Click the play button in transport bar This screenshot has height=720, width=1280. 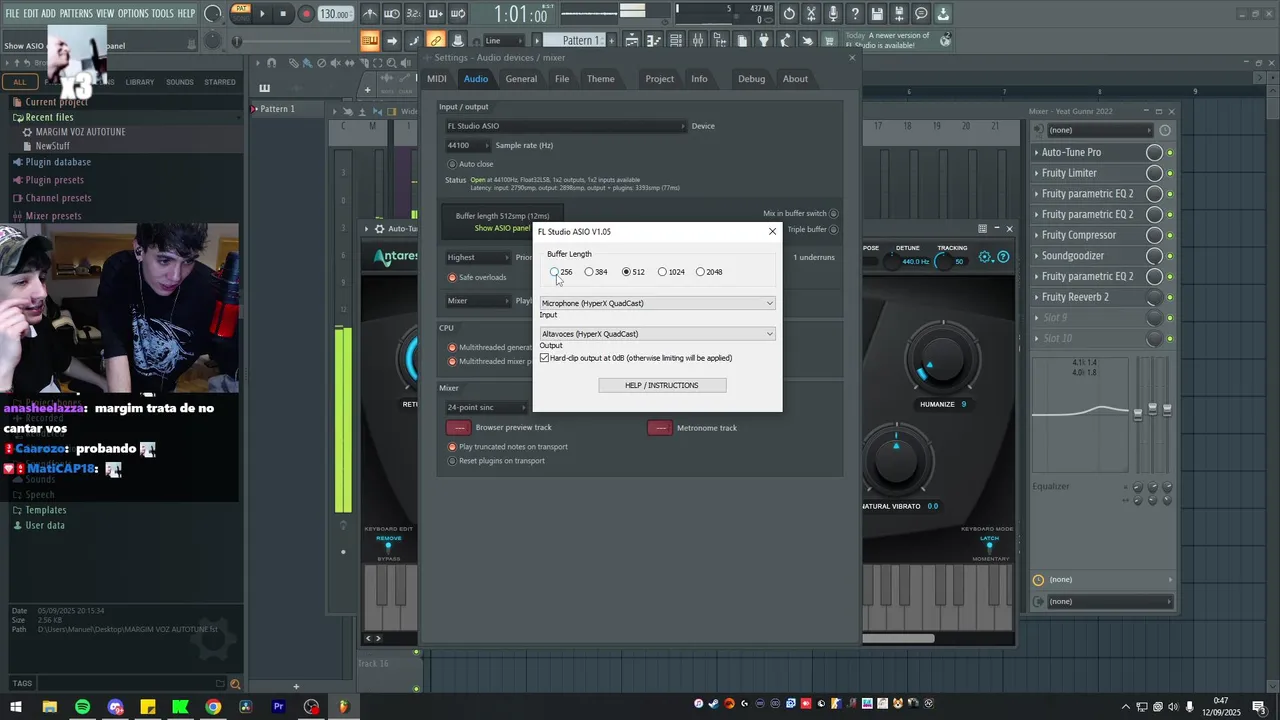click(262, 14)
